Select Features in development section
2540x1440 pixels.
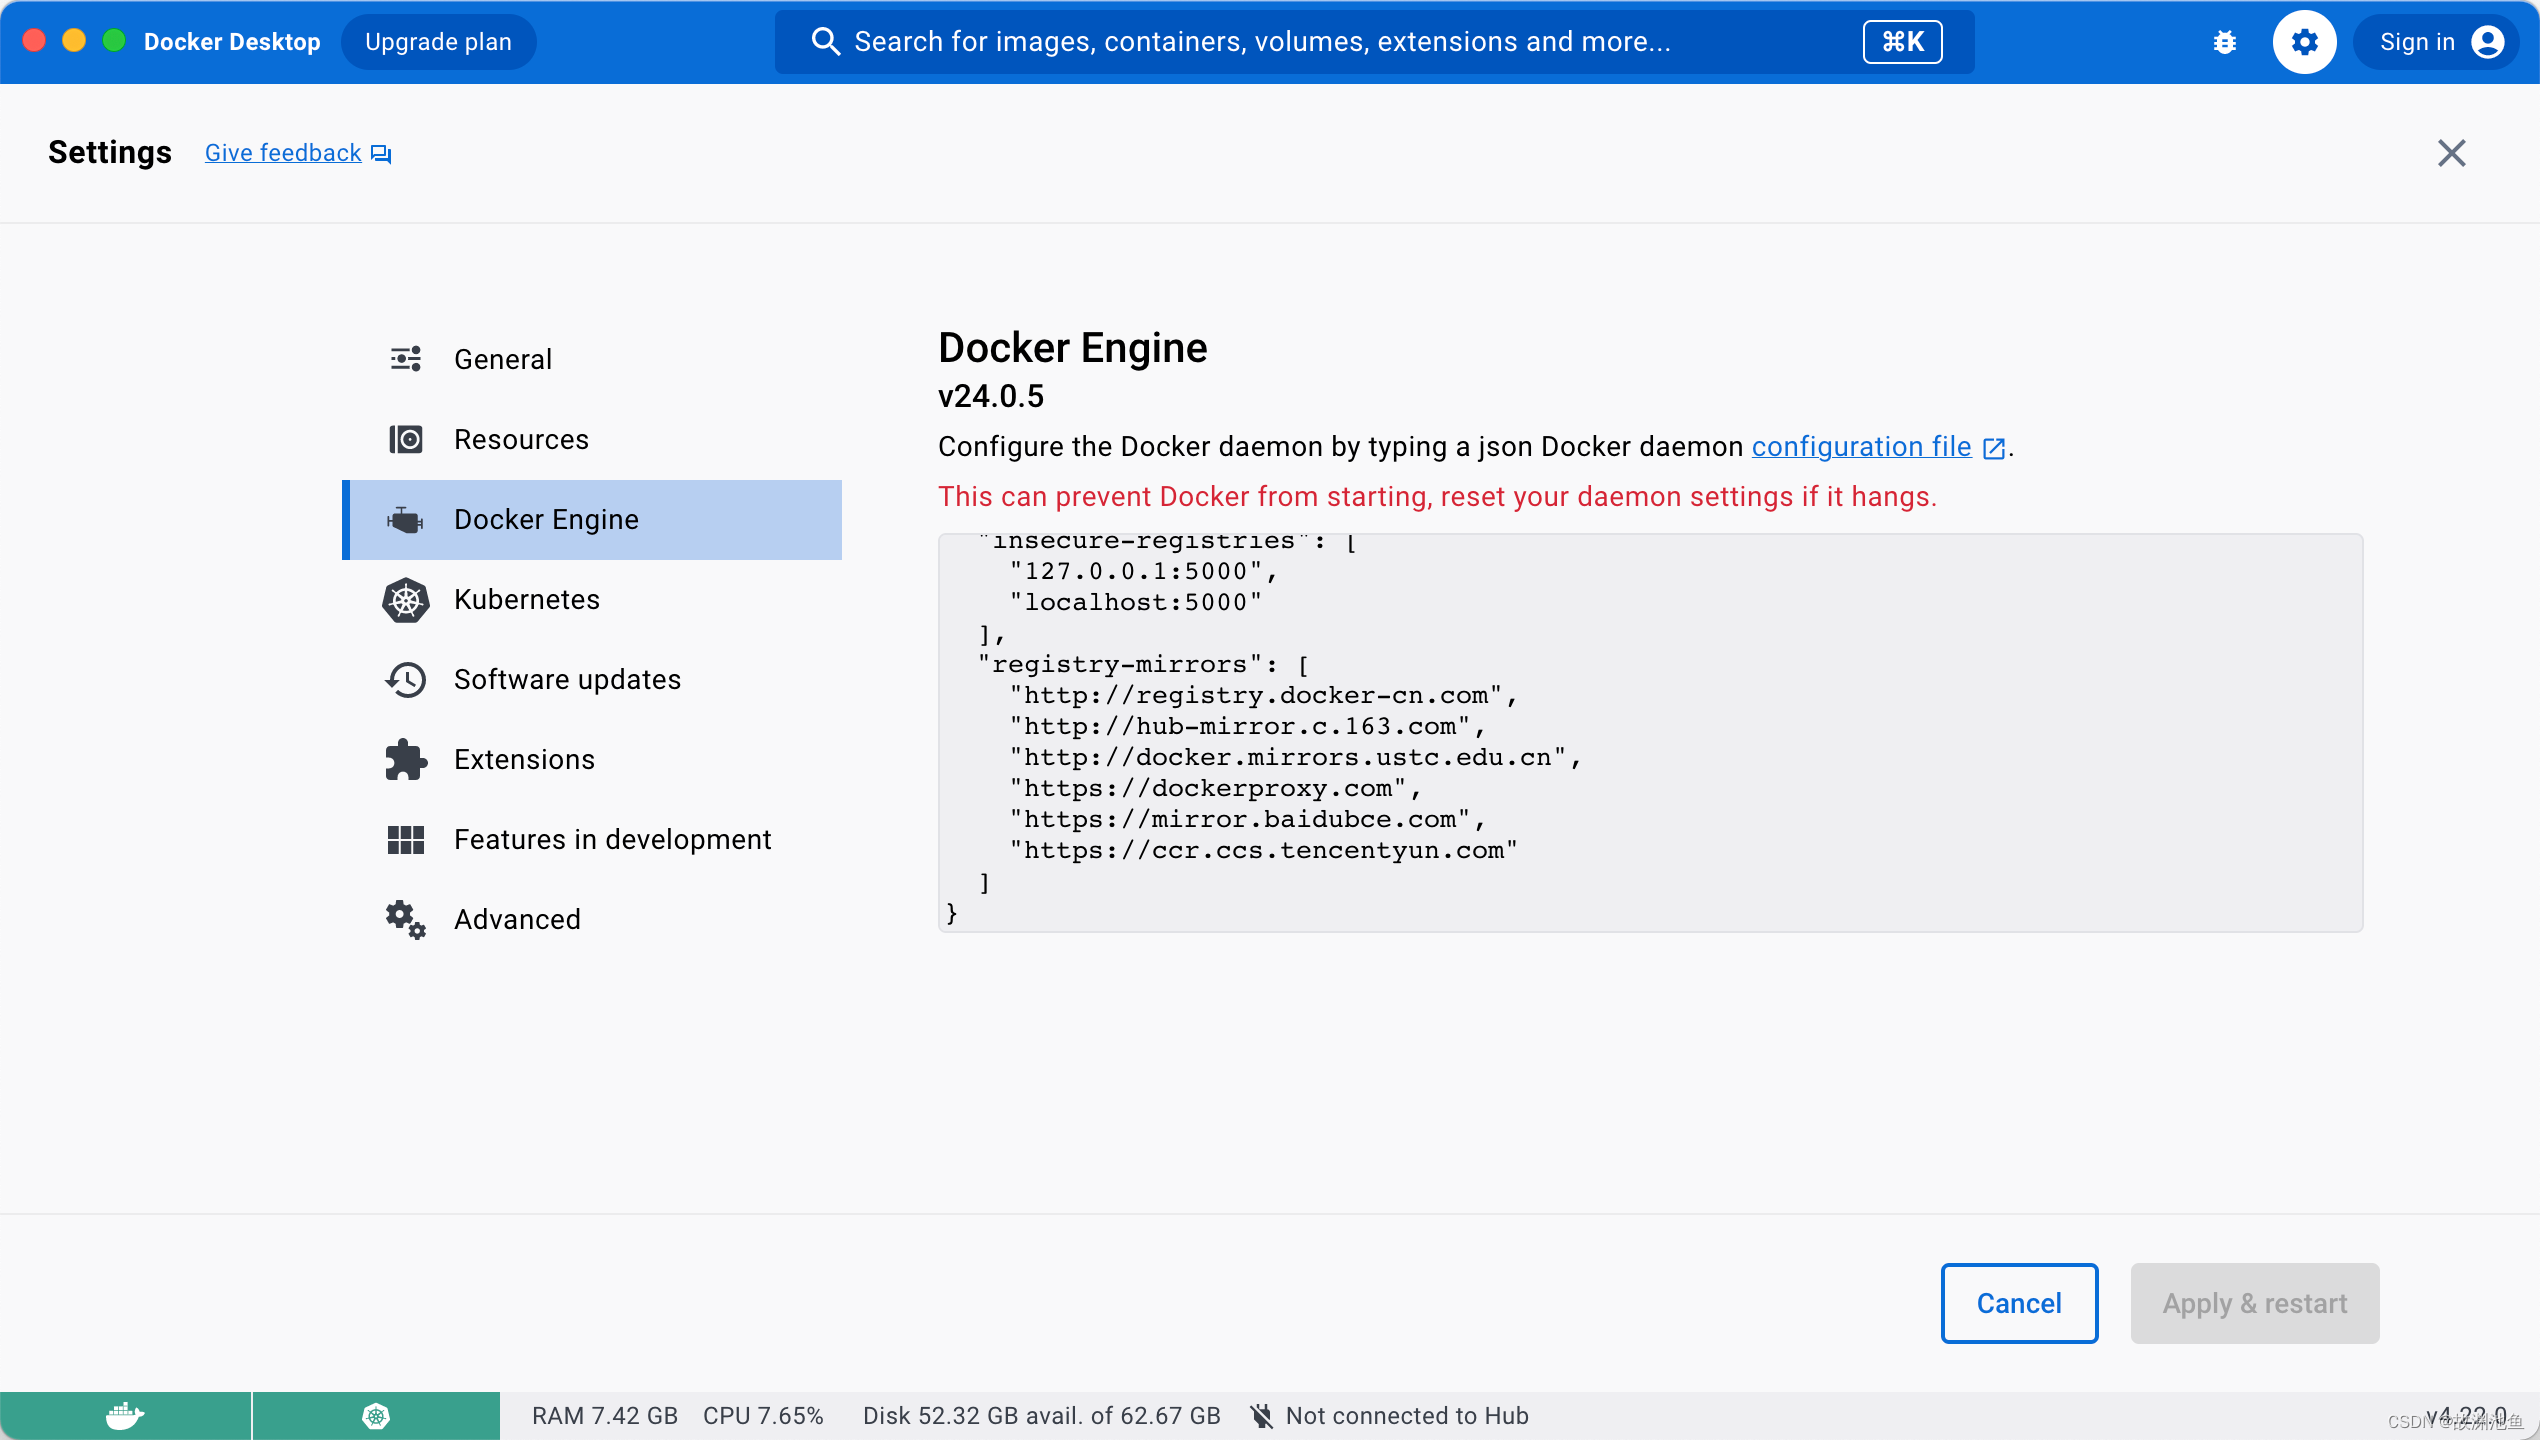[x=612, y=840]
